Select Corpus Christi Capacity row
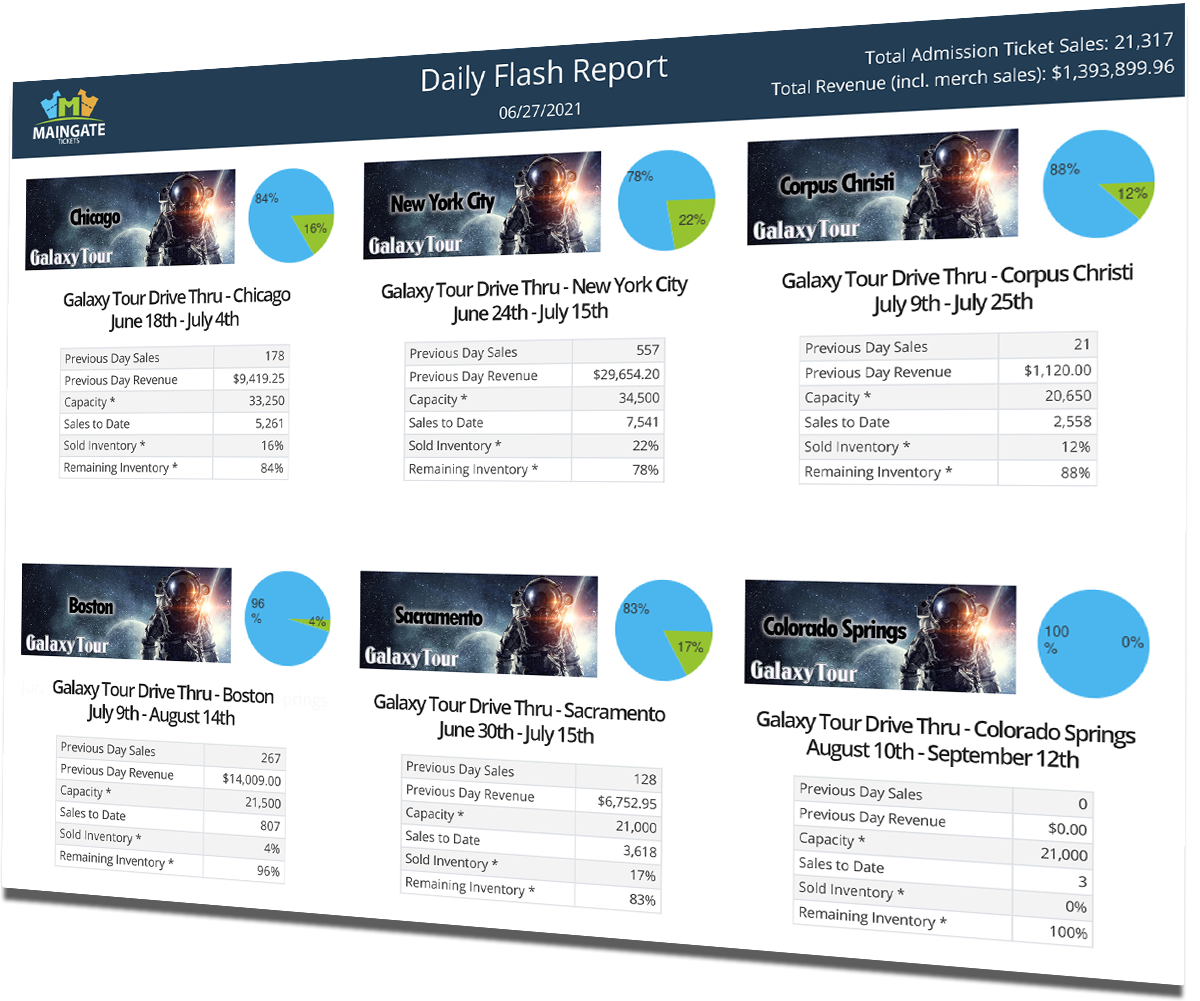 point(948,397)
